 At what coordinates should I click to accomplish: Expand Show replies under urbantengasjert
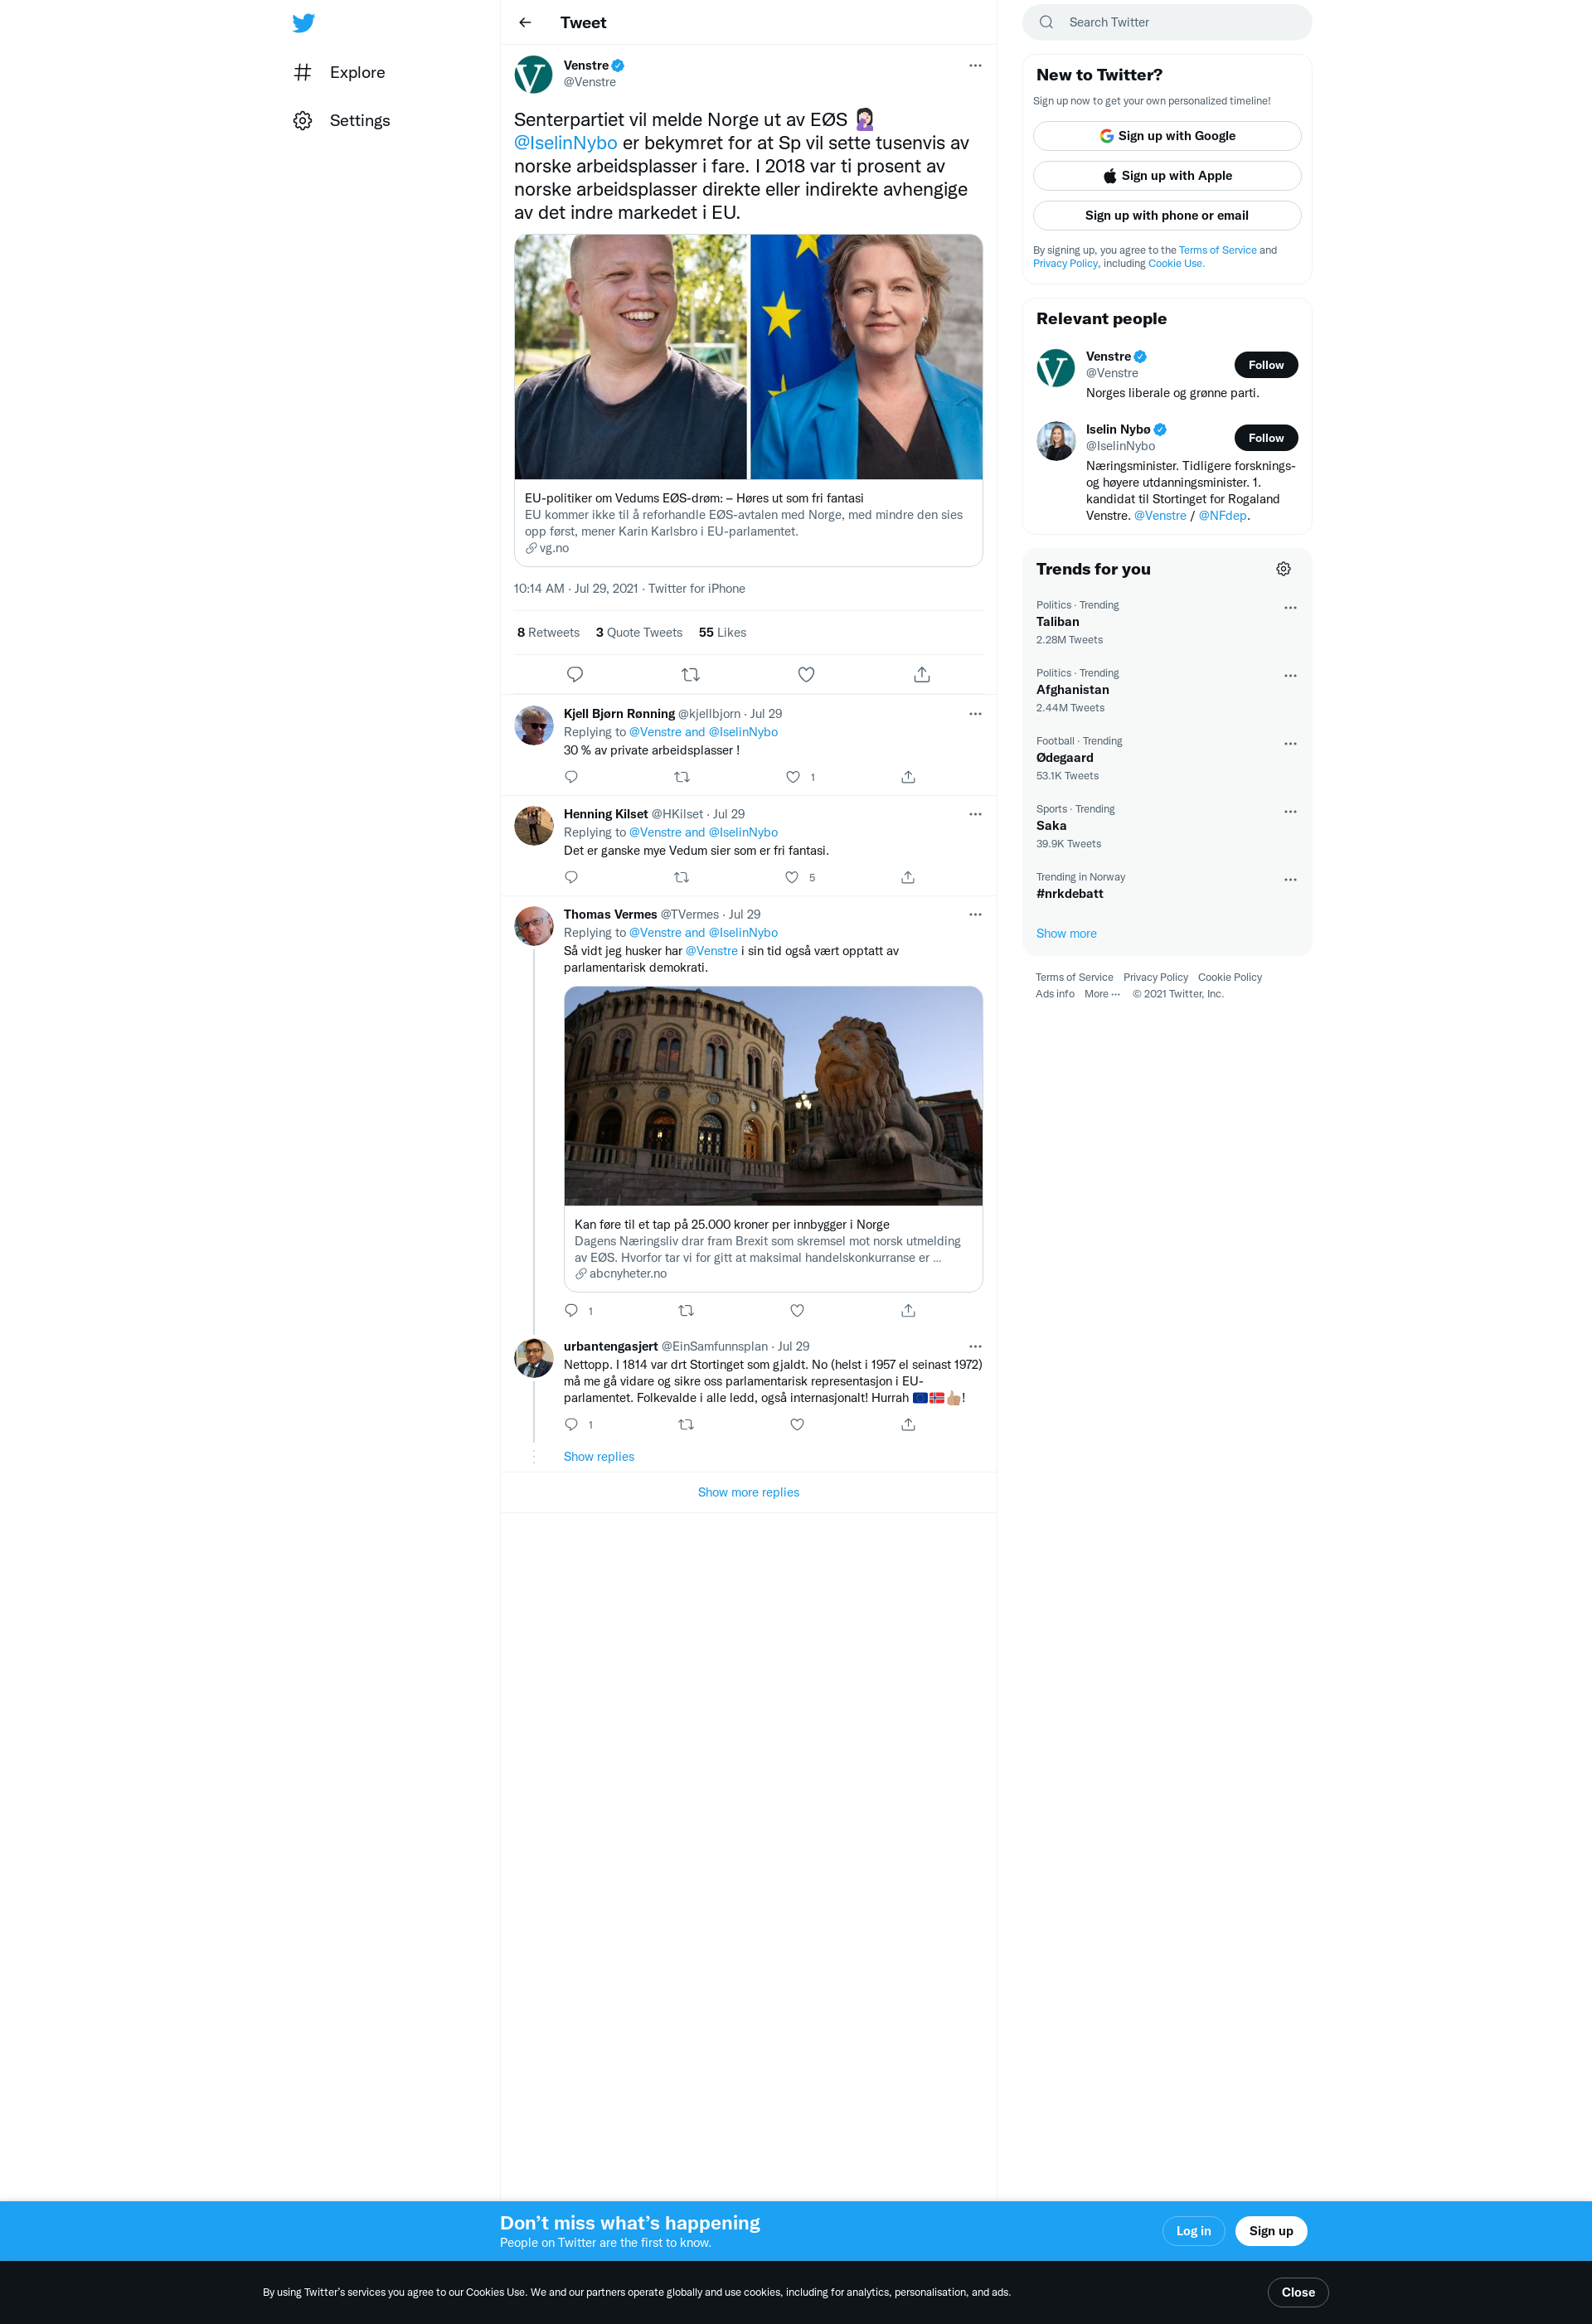pyautogui.click(x=599, y=1456)
